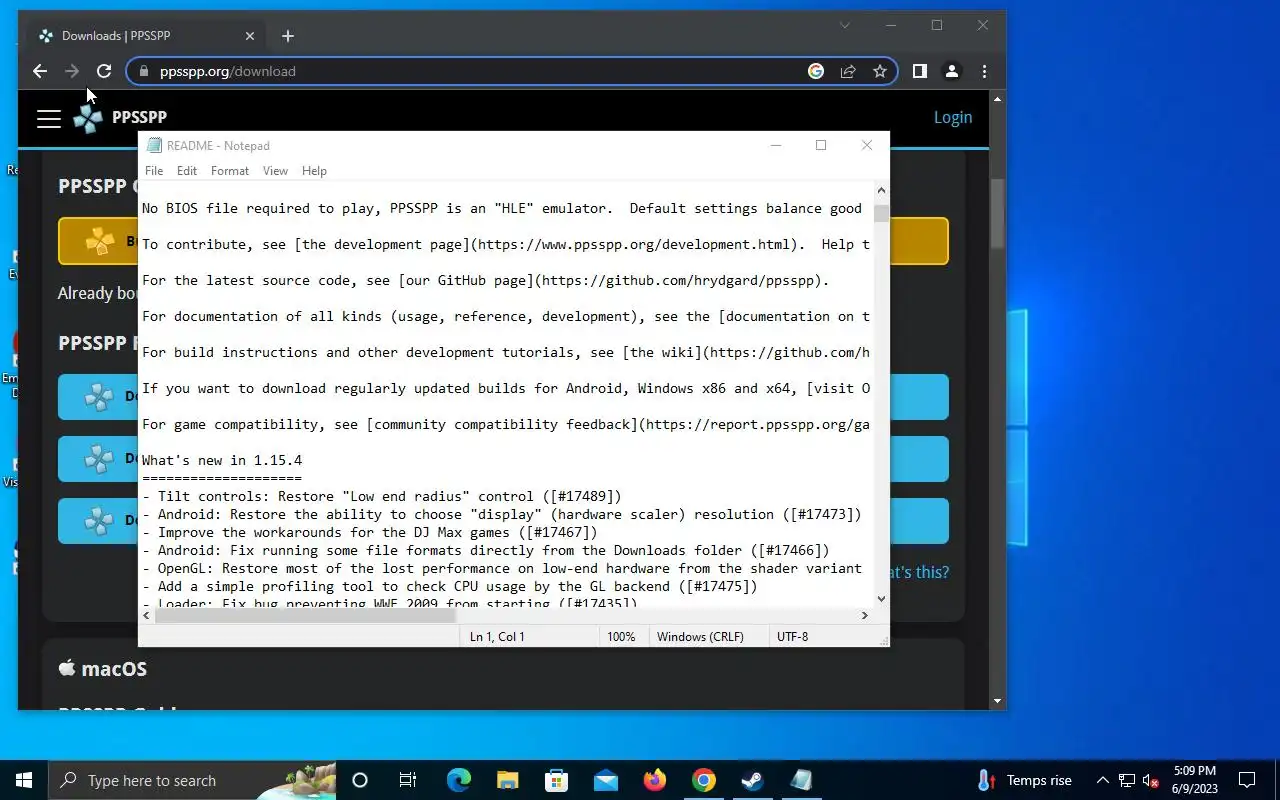Click Notepad vertical scrollbar down arrow
1280x800 pixels.
pos(881,599)
